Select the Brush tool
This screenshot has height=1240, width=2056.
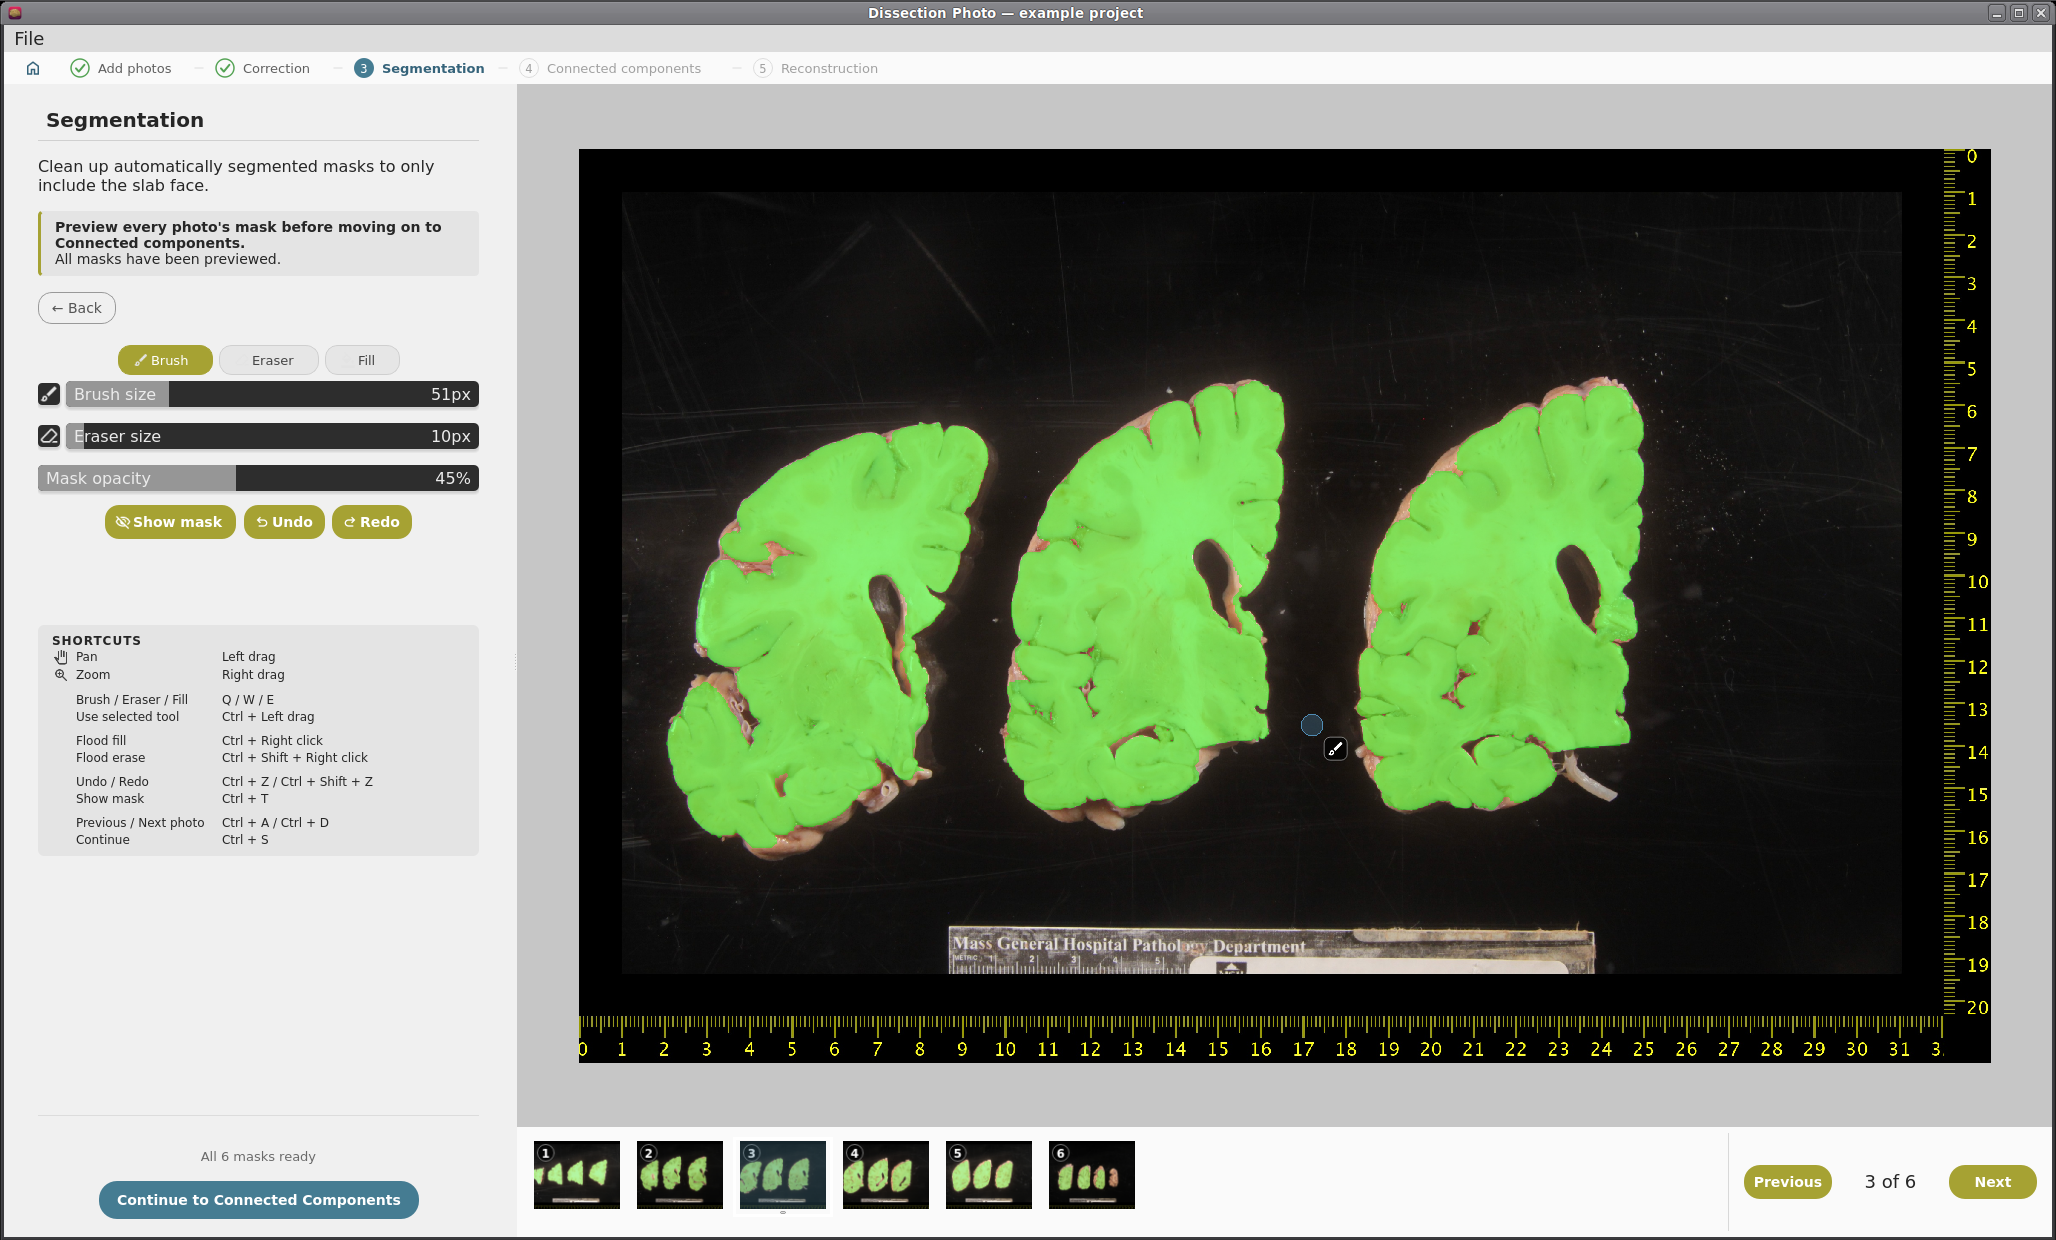(x=165, y=360)
